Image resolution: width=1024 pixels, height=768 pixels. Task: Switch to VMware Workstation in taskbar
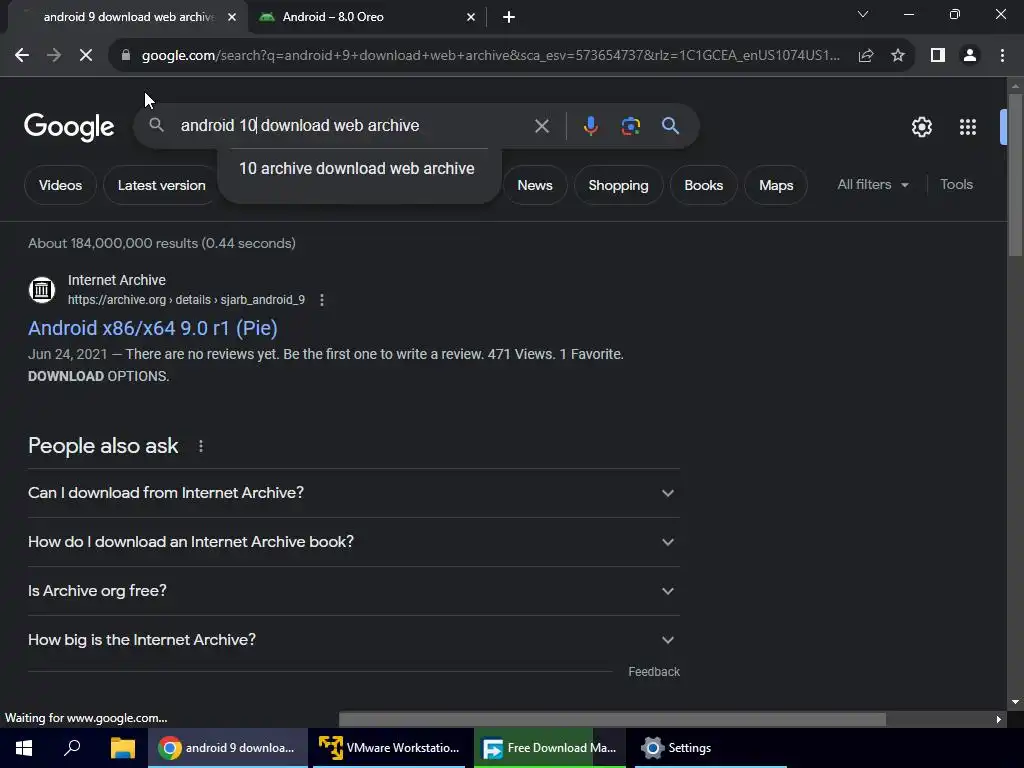point(389,748)
